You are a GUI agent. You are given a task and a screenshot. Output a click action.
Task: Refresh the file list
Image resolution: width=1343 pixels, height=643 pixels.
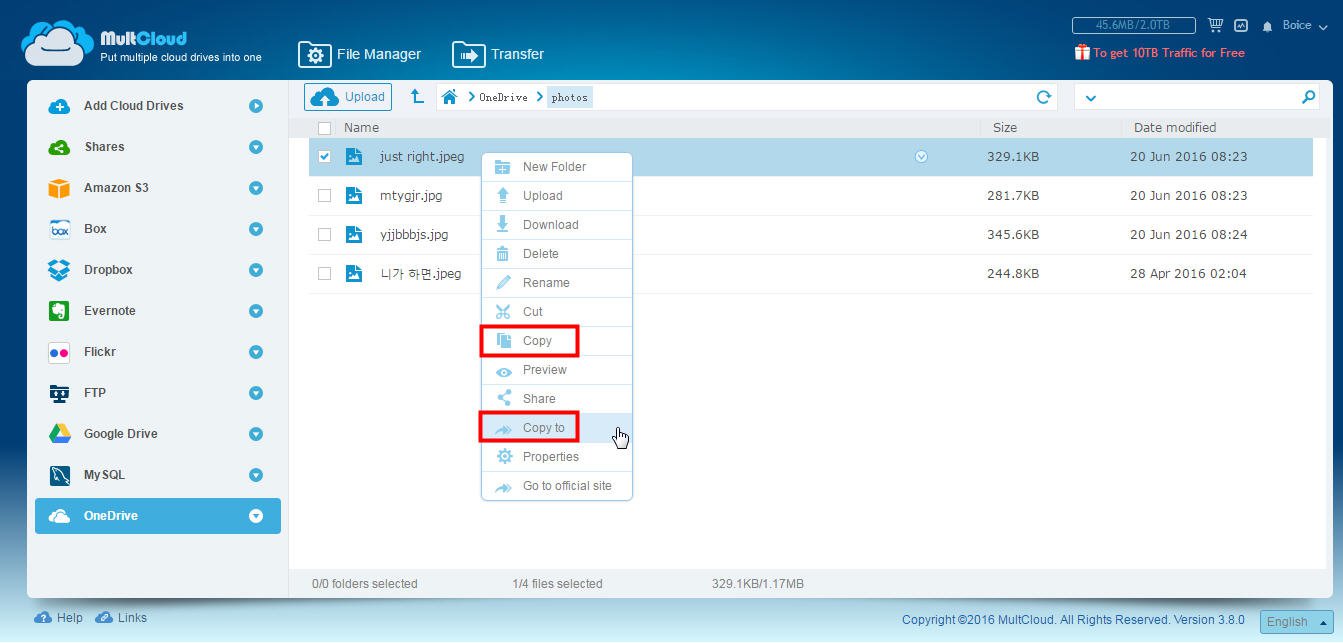[x=1044, y=97]
